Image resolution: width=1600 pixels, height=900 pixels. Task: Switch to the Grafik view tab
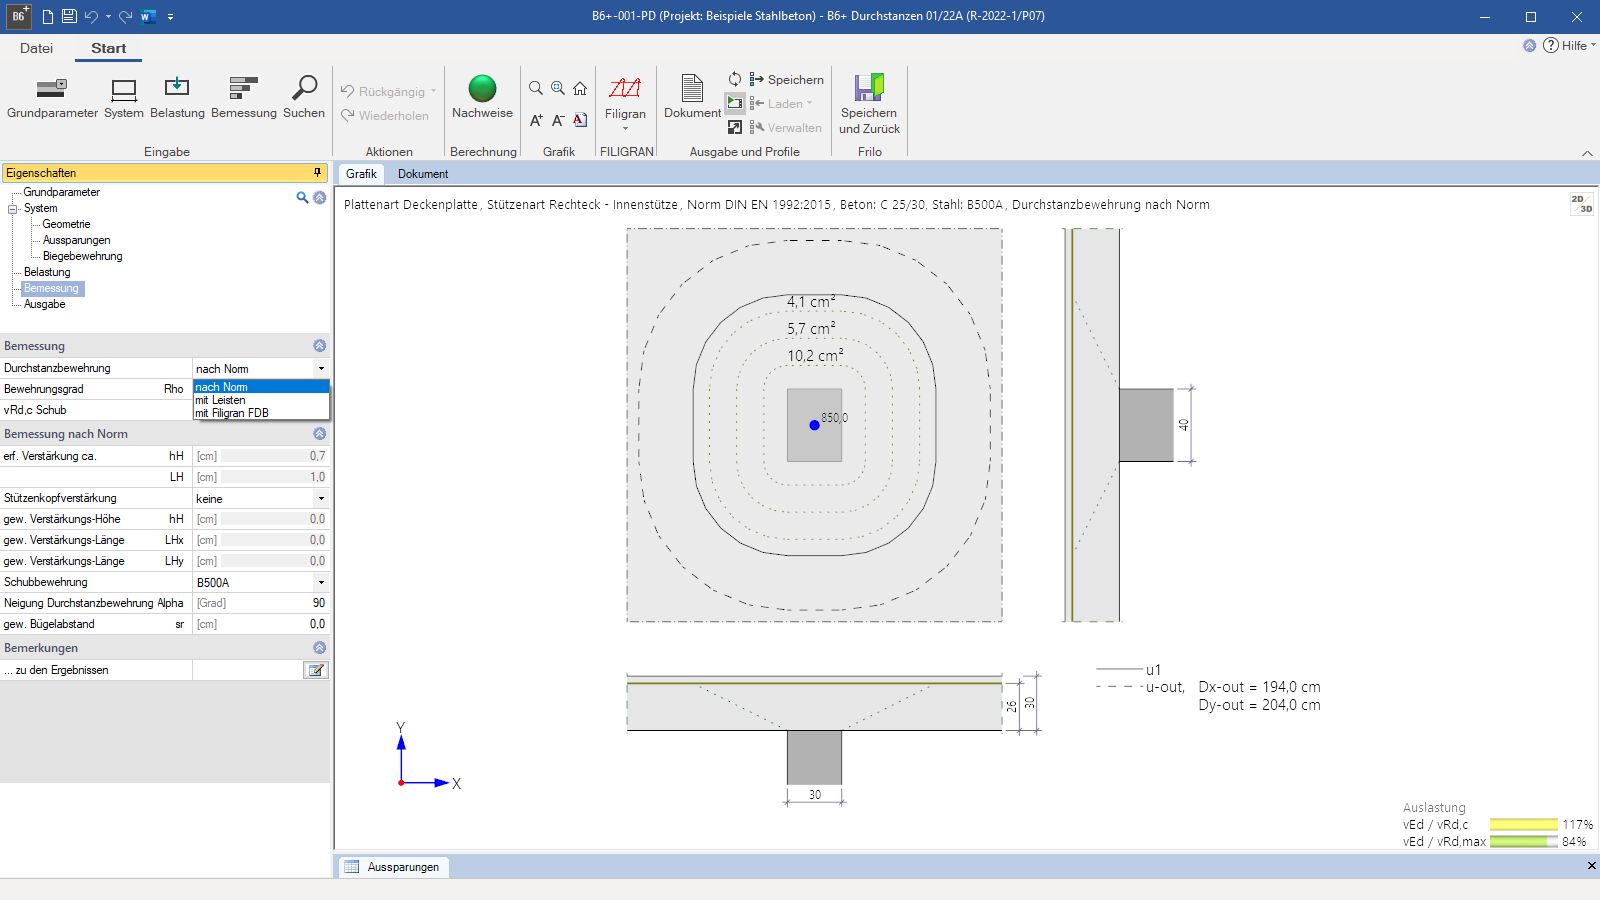click(x=361, y=174)
